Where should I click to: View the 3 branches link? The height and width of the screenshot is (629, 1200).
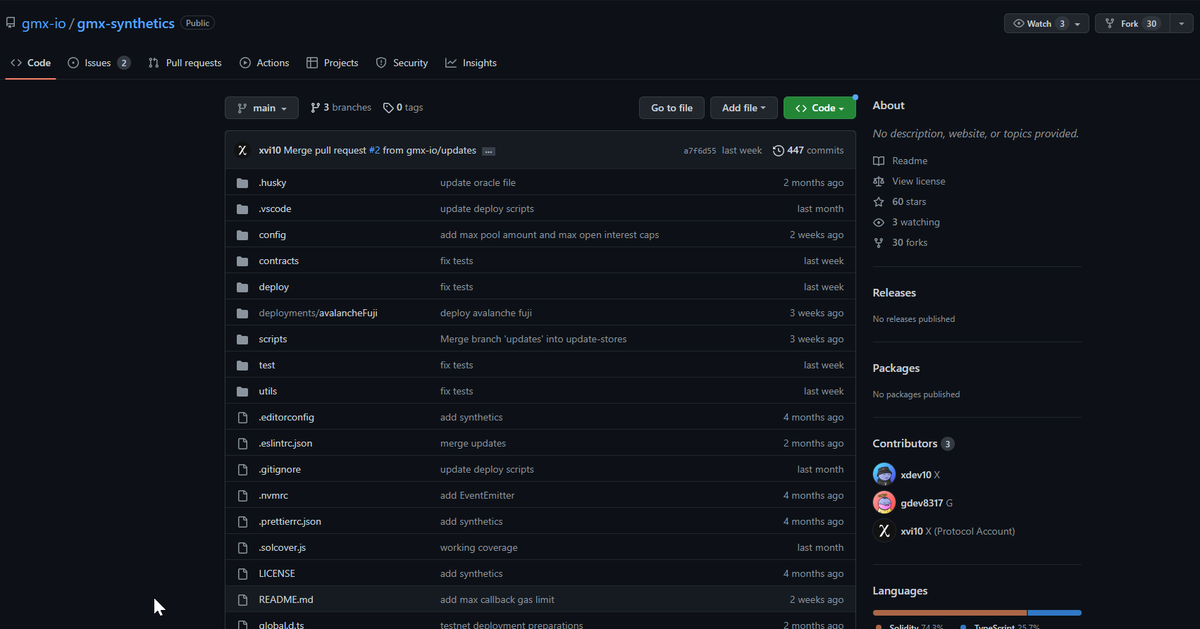[340, 108]
